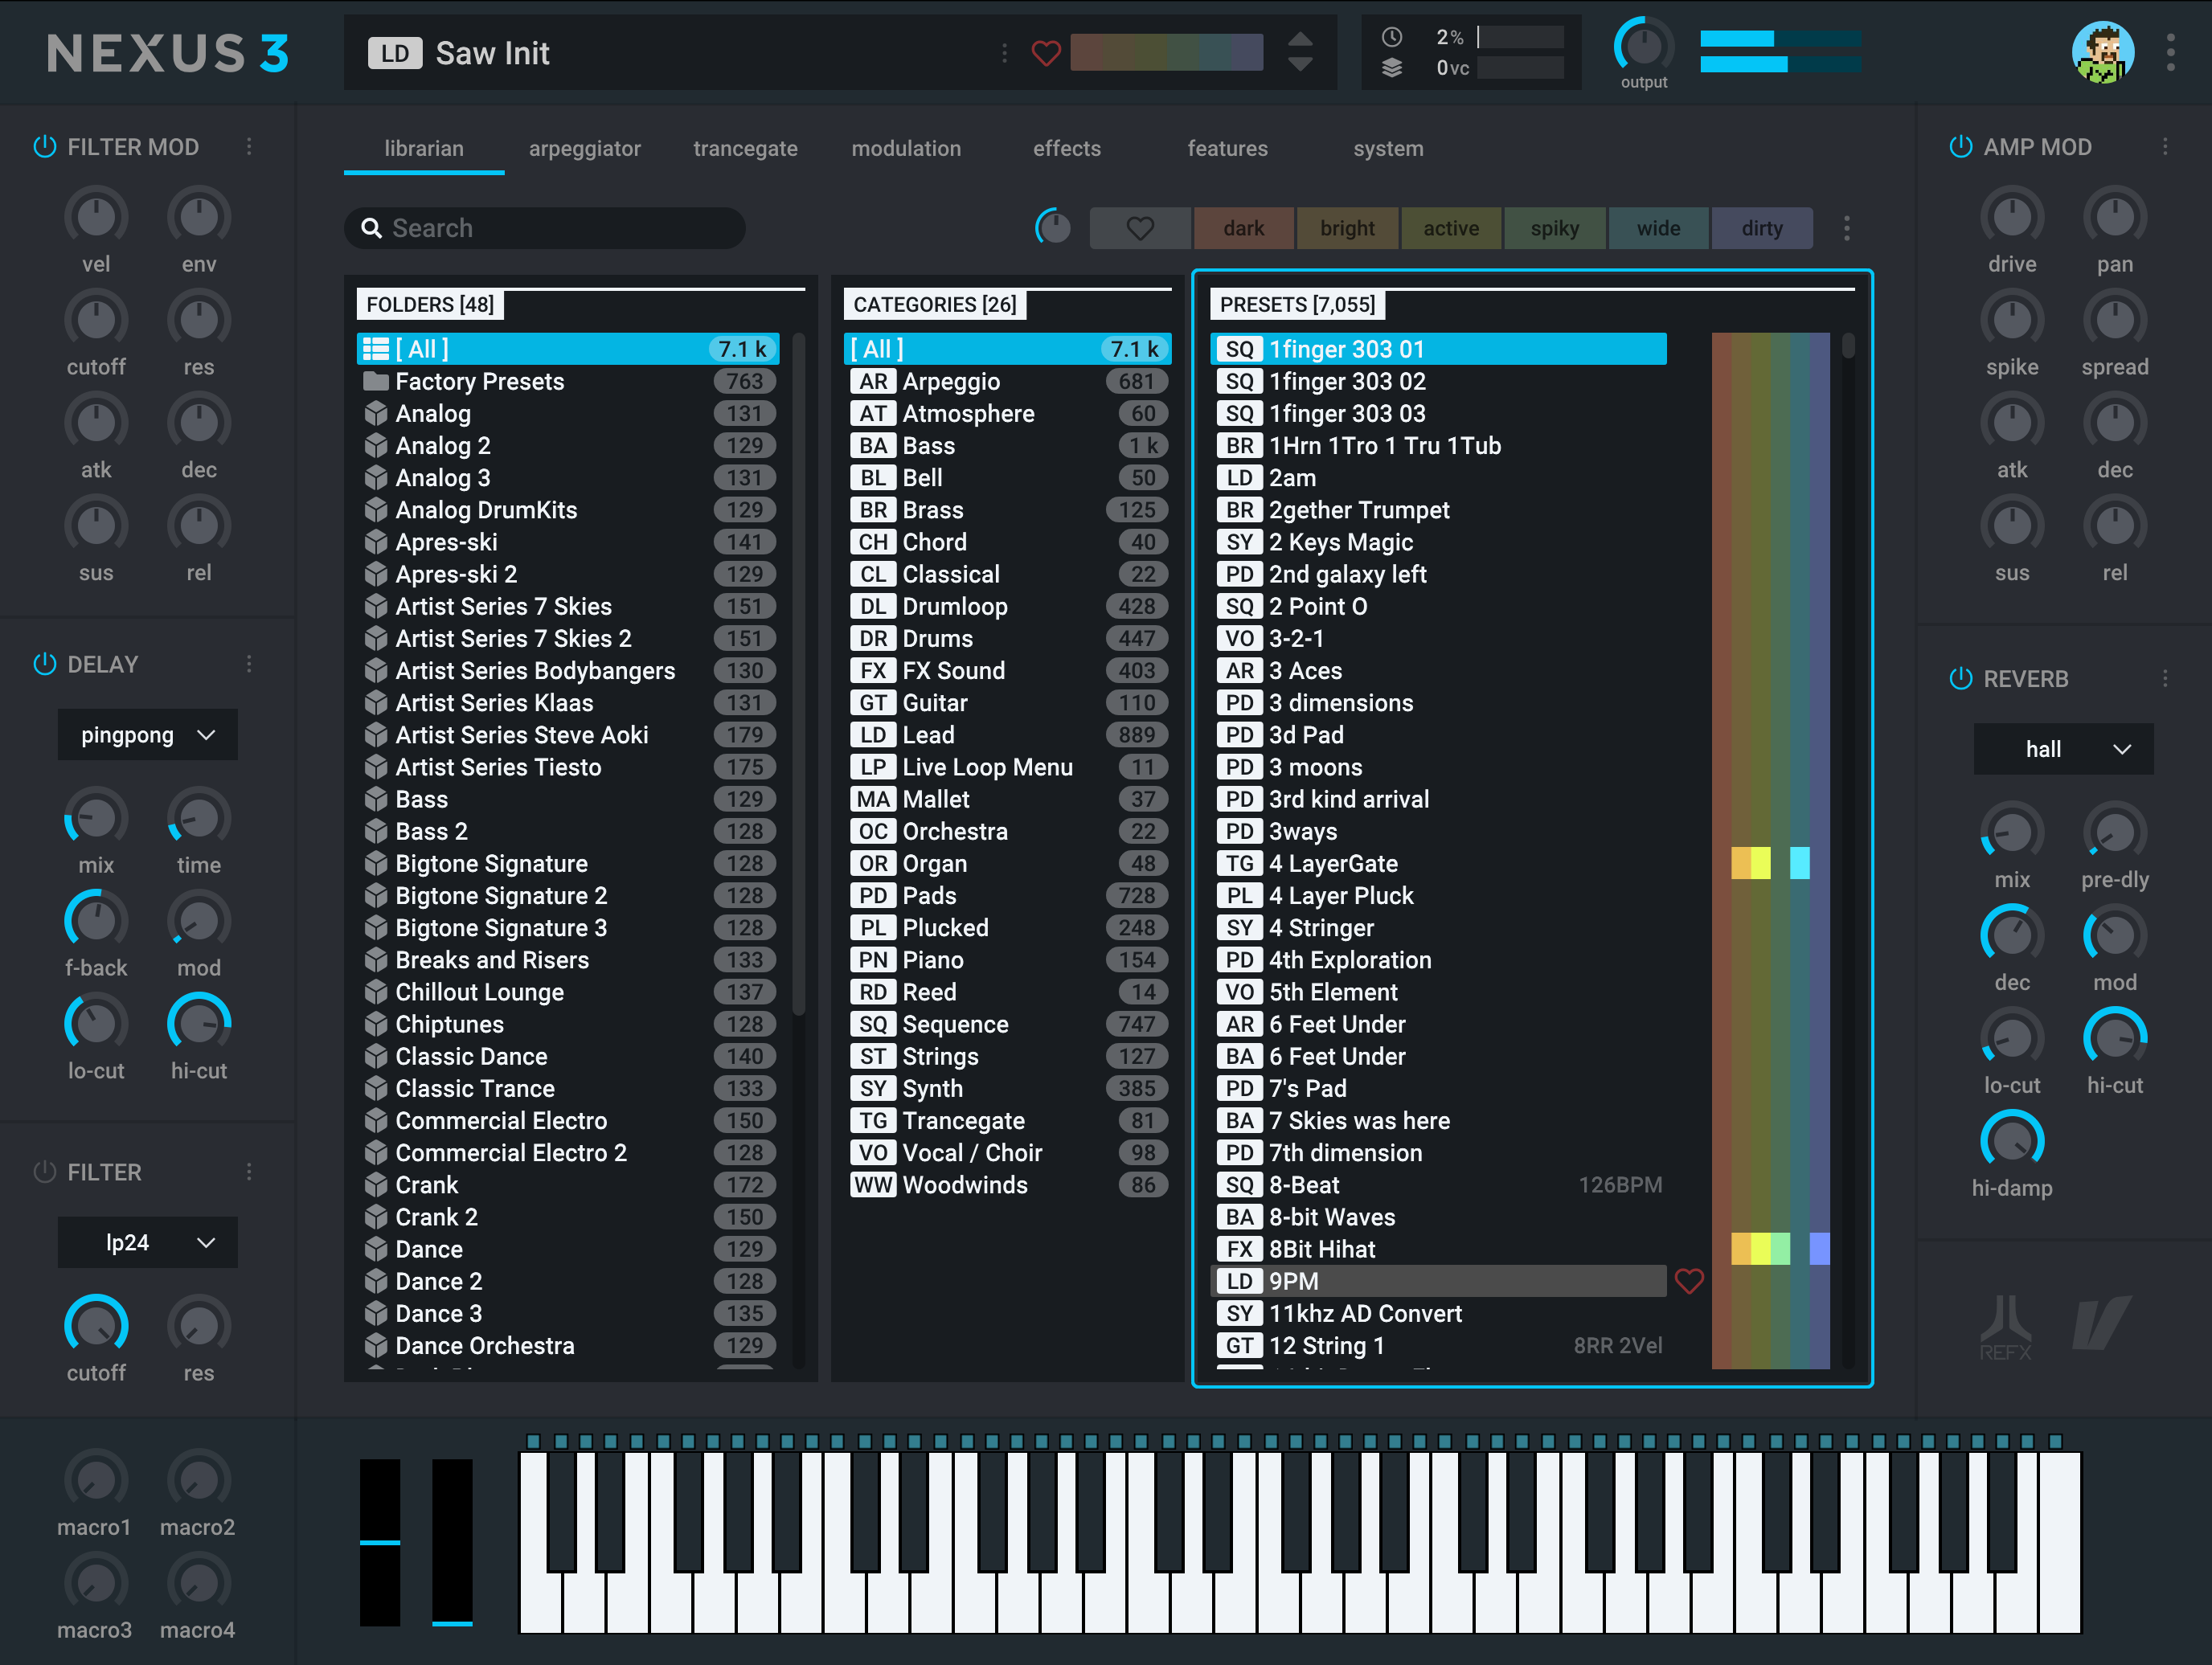The image size is (2212, 1665).
Task: Switch to the features tab
Action: [x=1227, y=149]
